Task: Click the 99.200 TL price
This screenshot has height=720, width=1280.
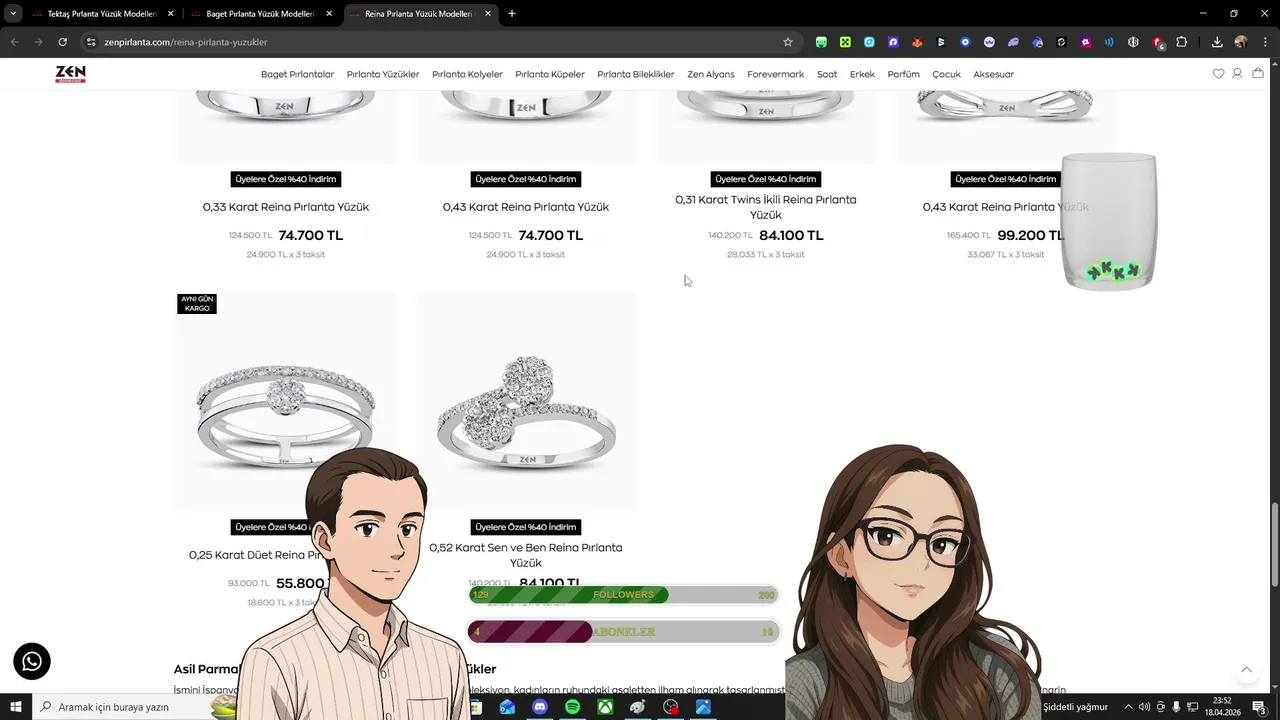Action: click(1029, 235)
